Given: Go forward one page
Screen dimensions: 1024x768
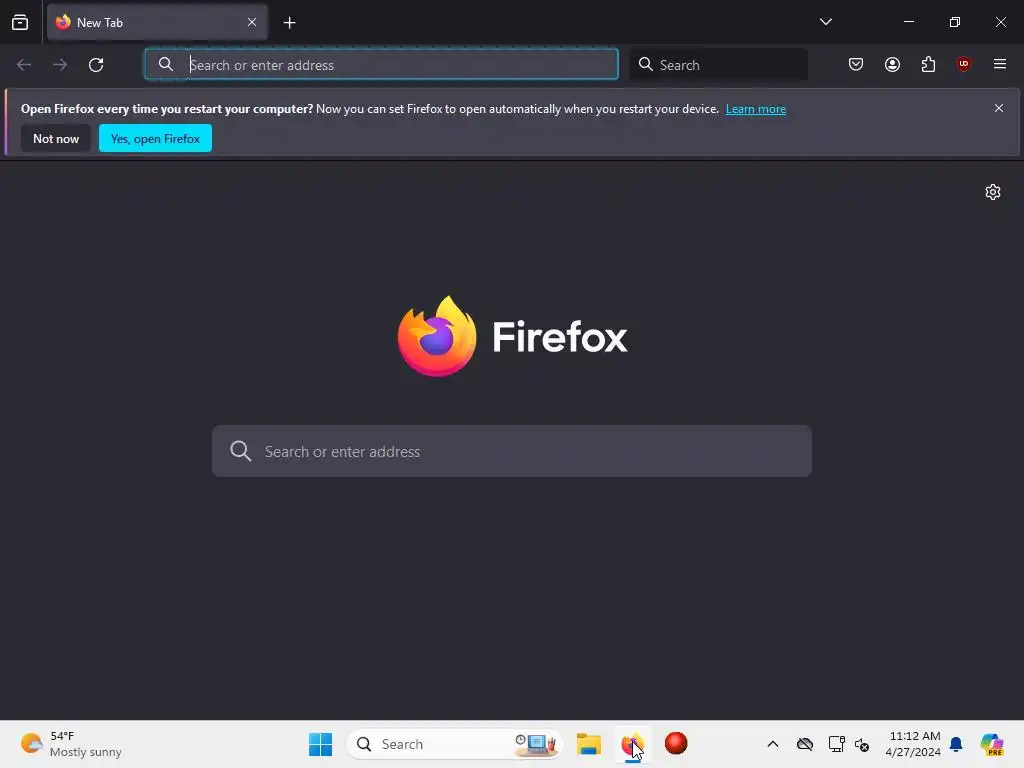Looking at the screenshot, I should (x=59, y=65).
